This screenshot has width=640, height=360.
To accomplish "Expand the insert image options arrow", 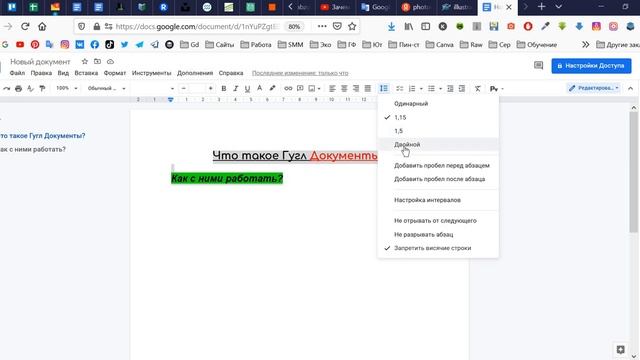I will (x=319, y=89).
